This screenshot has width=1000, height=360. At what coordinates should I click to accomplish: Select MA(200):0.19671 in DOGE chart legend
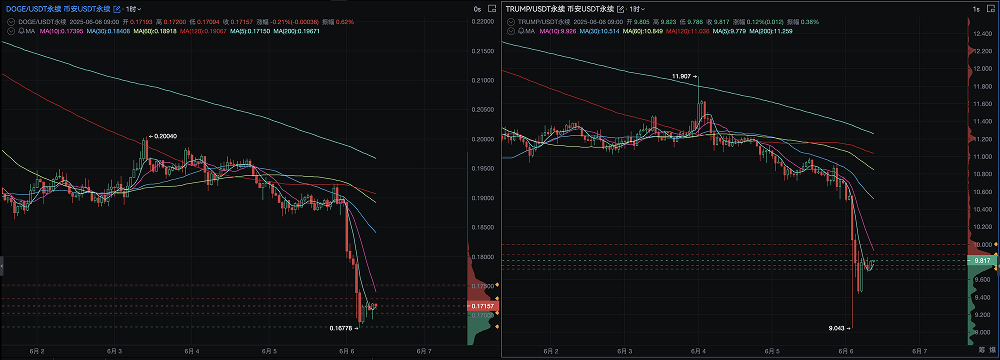[297, 31]
